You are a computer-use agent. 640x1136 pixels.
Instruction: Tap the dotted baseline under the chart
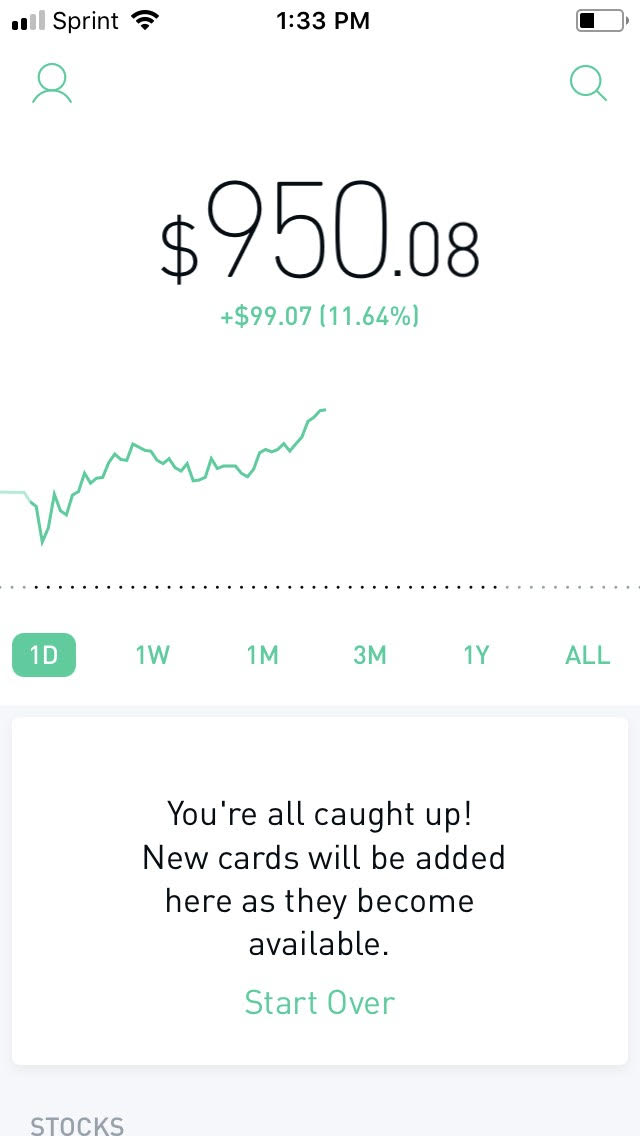click(x=320, y=587)
